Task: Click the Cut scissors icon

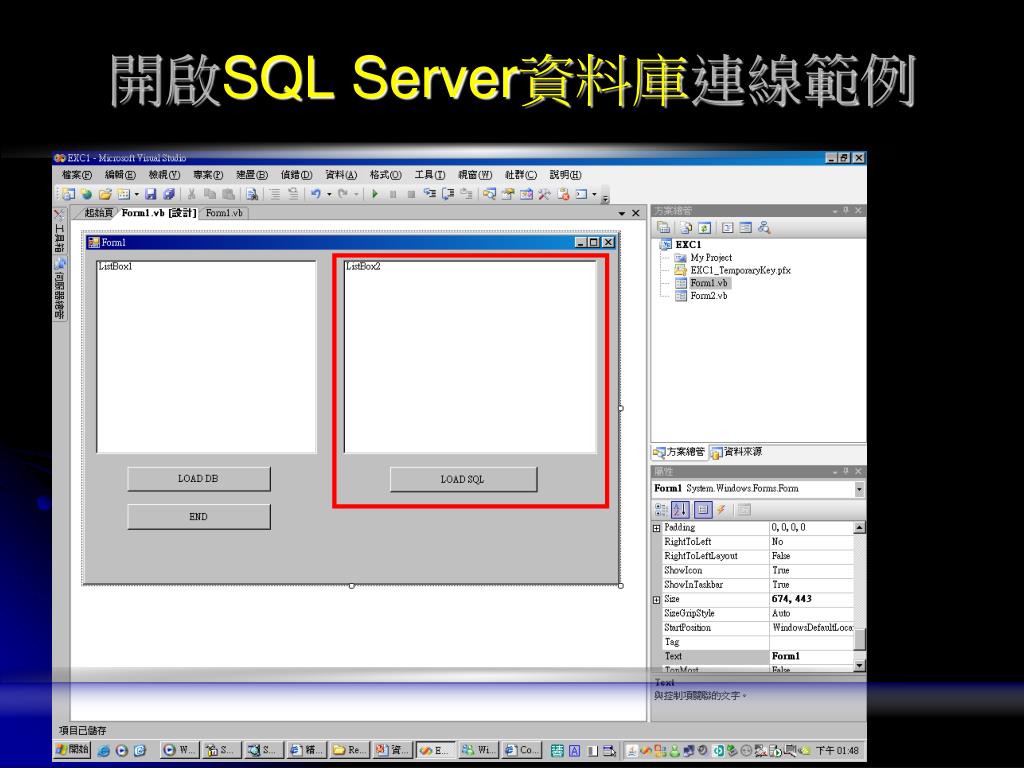Action: [x=191, y=194]
